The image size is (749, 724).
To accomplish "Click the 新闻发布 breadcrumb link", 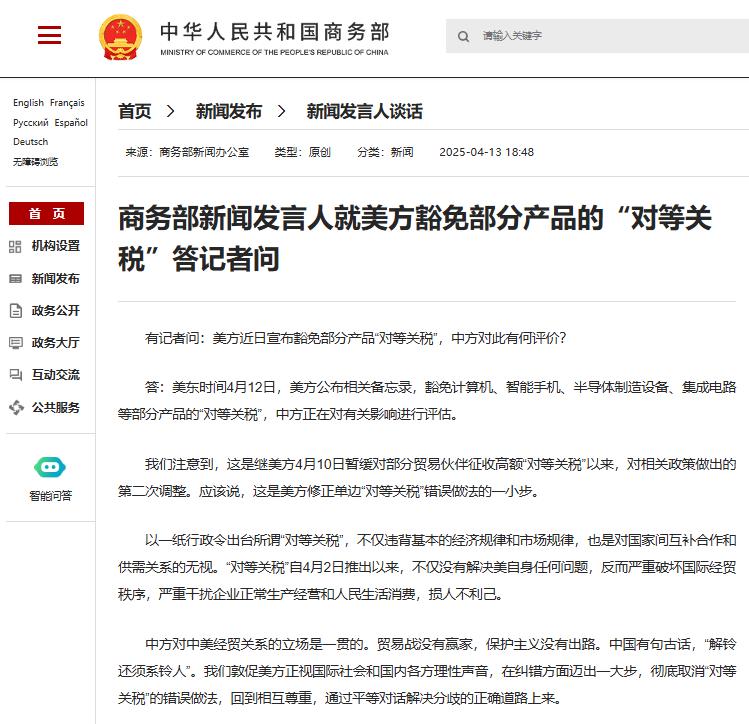I will pos(228,111).
